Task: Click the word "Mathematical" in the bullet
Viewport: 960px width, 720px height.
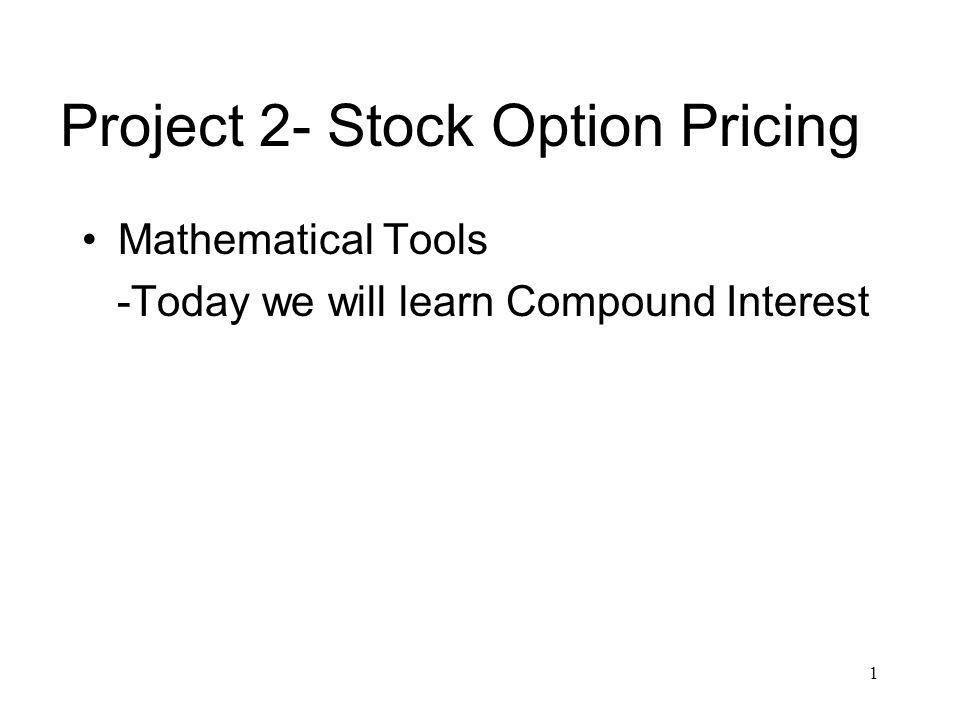Action: (x=246, y=239)
